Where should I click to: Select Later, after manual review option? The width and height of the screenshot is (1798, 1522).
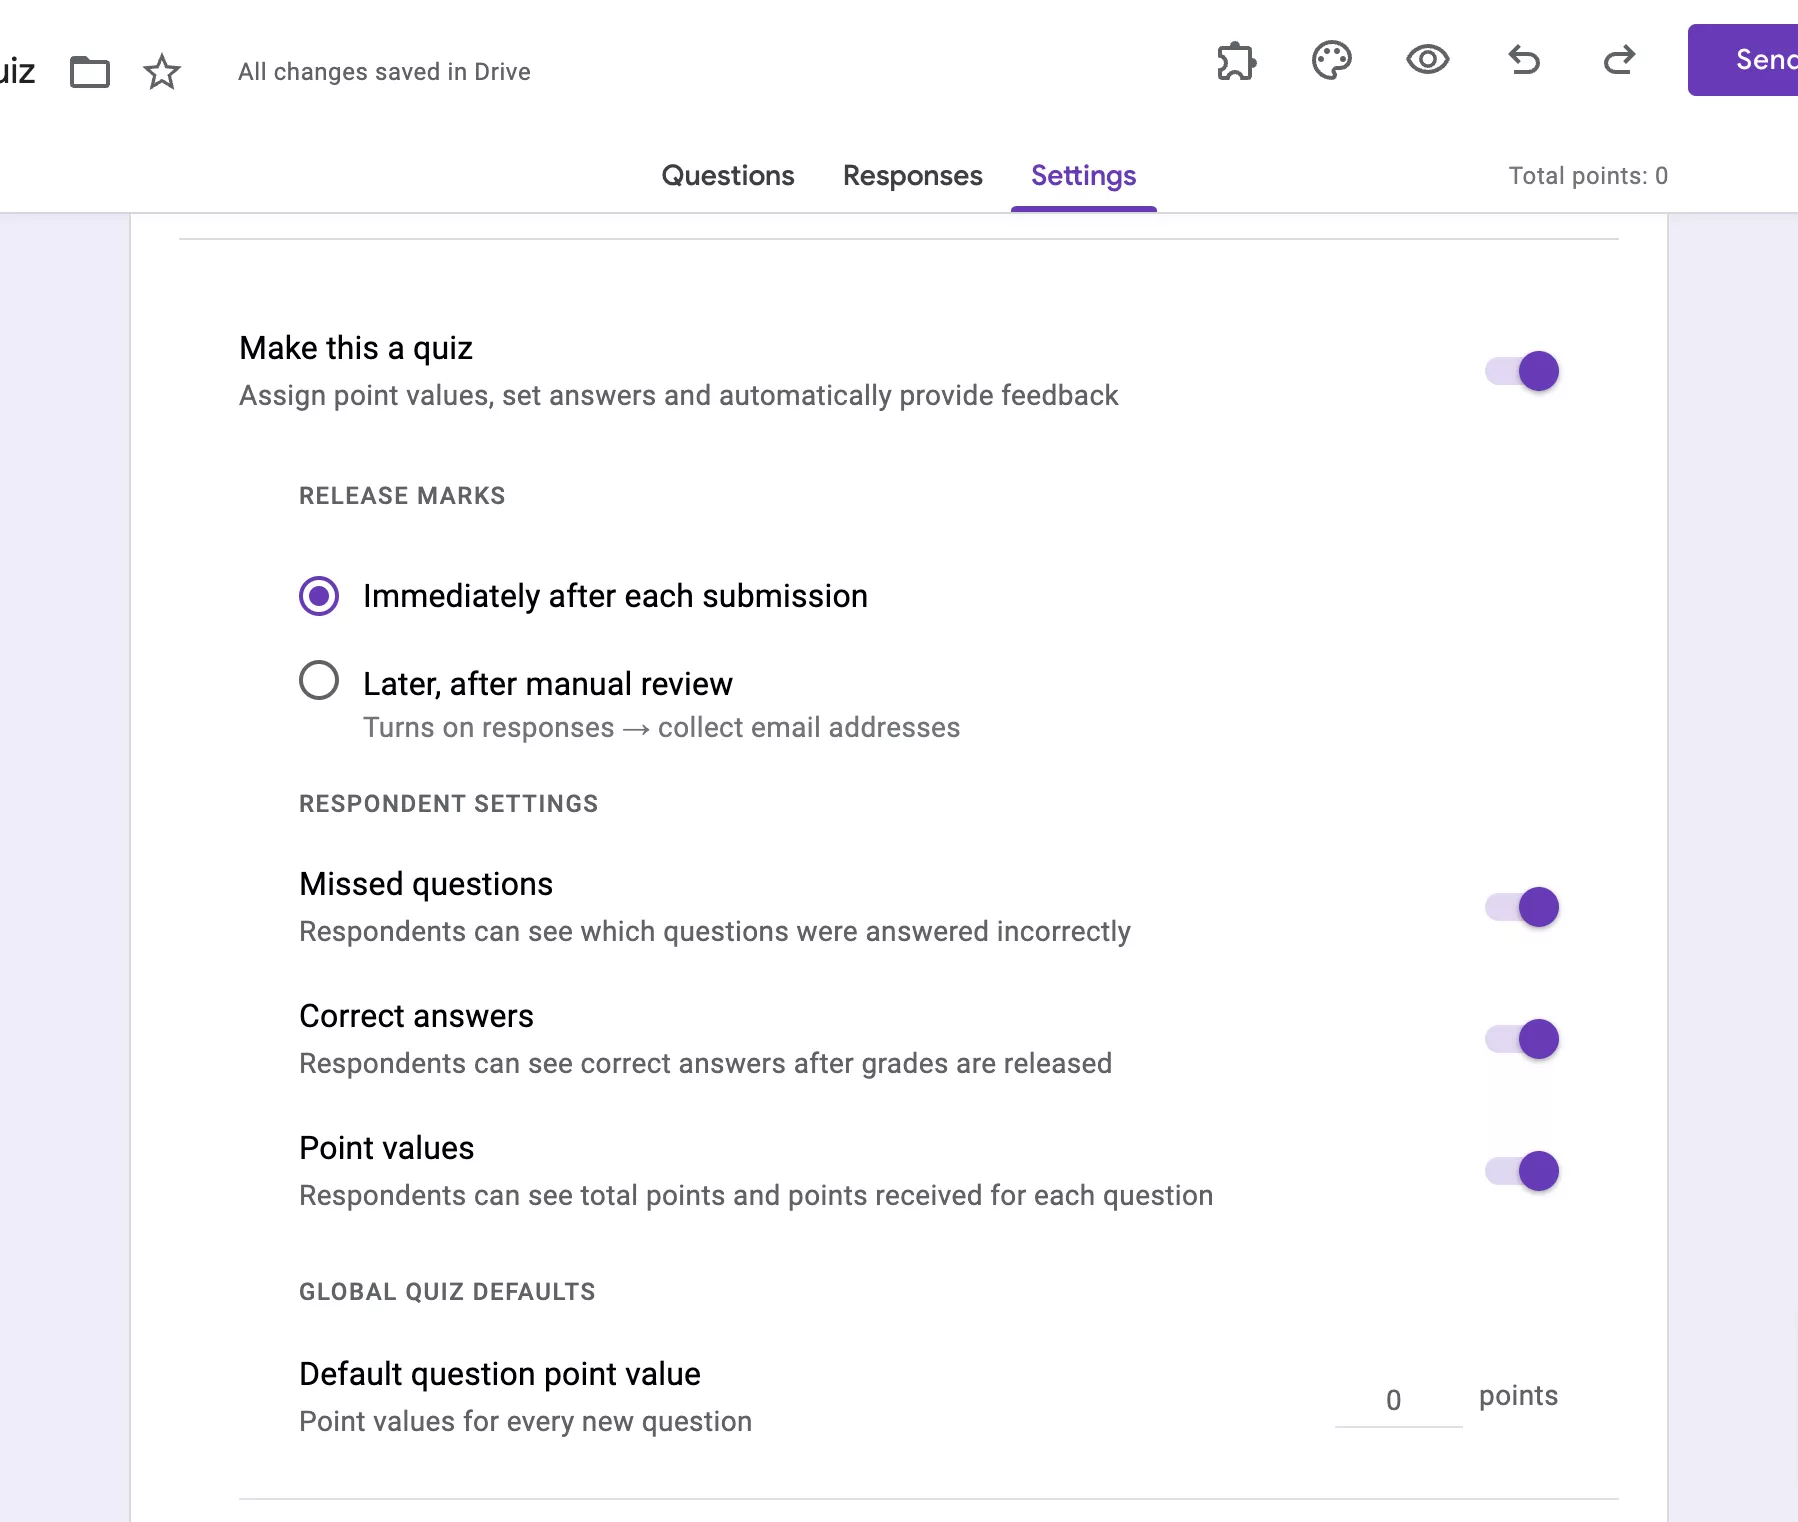[x=318, y=681]
